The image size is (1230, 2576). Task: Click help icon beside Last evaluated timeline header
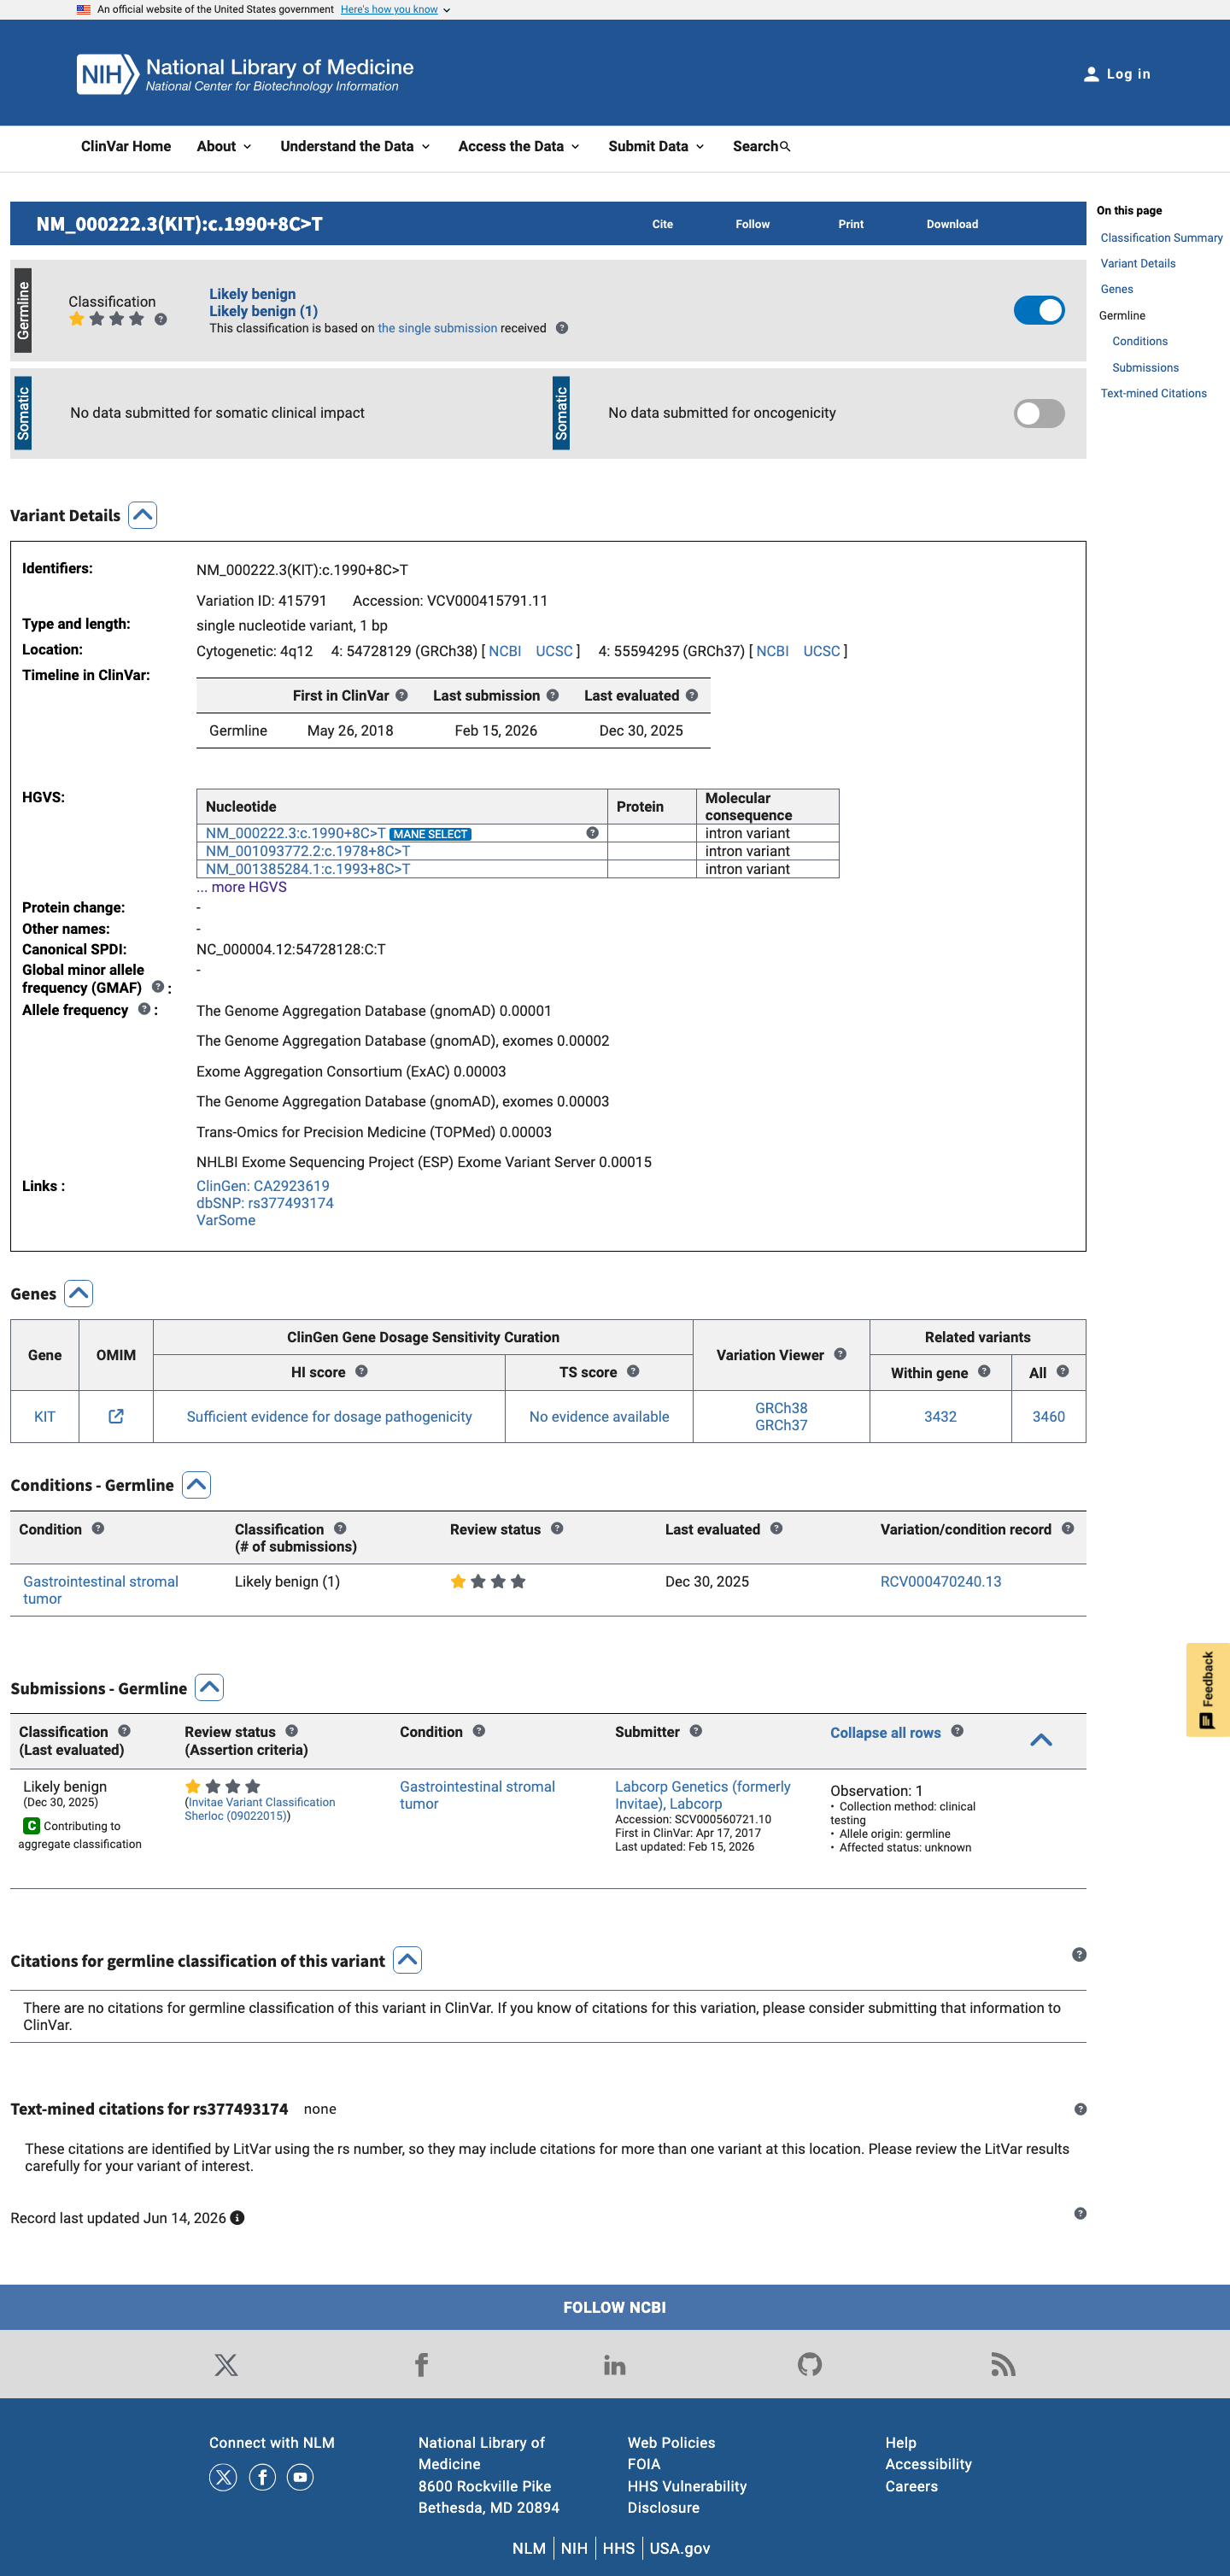(692, 695)
